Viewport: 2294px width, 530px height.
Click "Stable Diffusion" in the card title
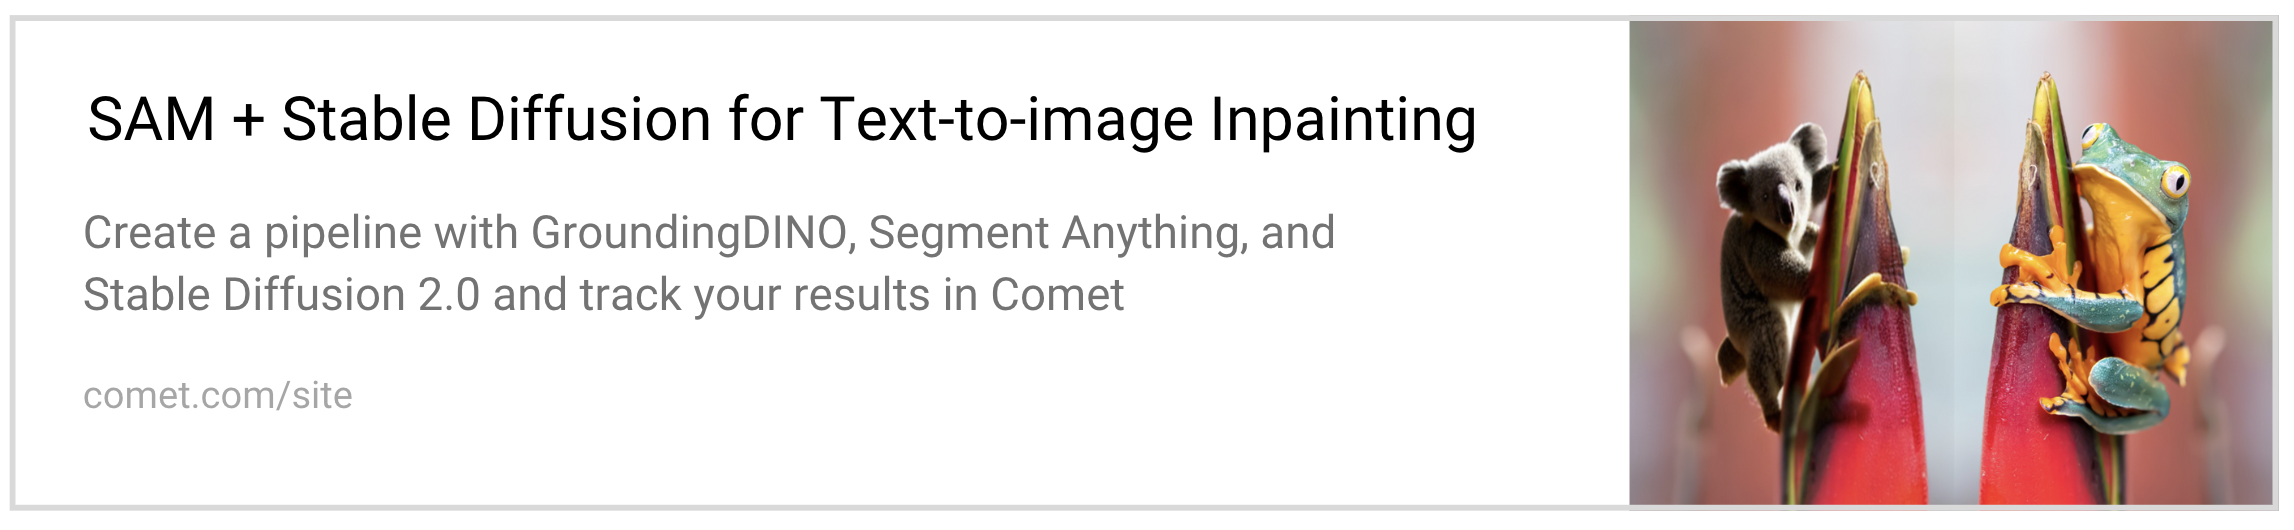coord(495,120)
